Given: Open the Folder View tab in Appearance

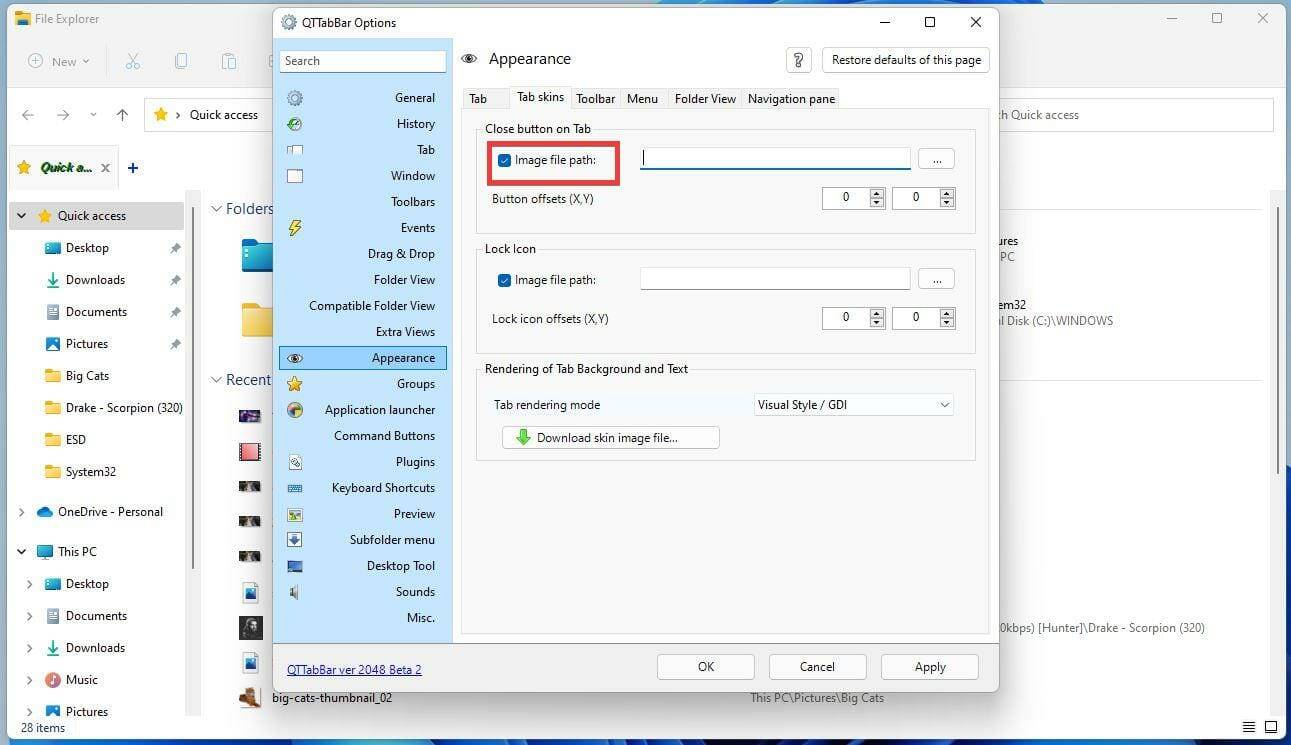Looking at the screenshot, I should tap(704, 98).
